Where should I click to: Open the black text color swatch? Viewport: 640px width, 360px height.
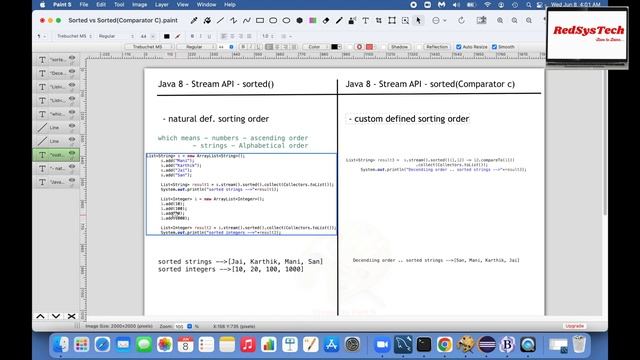tap(335, 47)
